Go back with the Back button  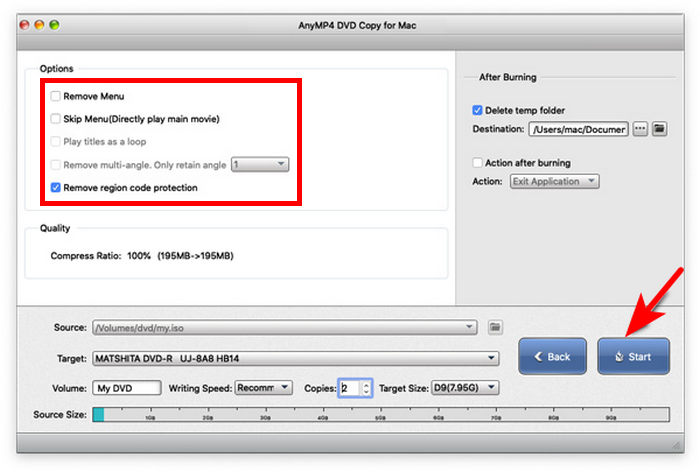tap(551, 356)
